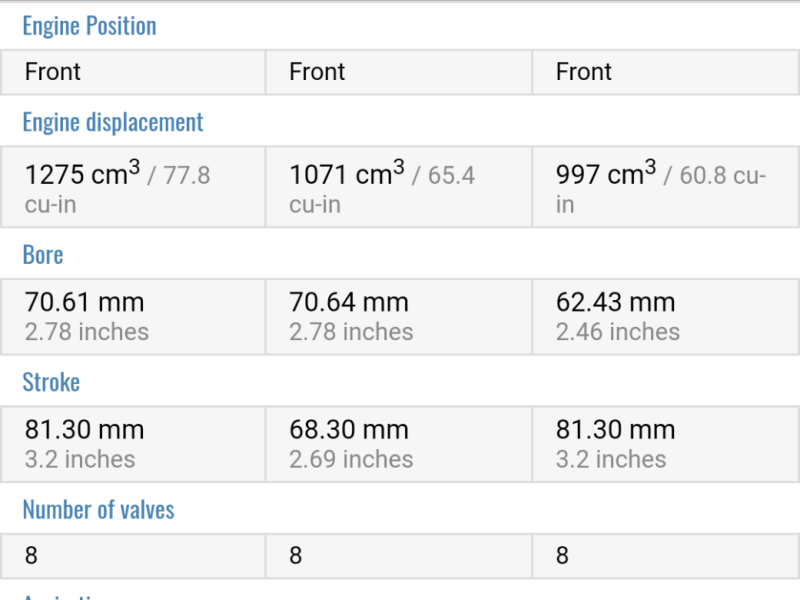Click the first 81.30 mm stroke cell
Viewport: 800px width, 600px height.
(133, 444)
